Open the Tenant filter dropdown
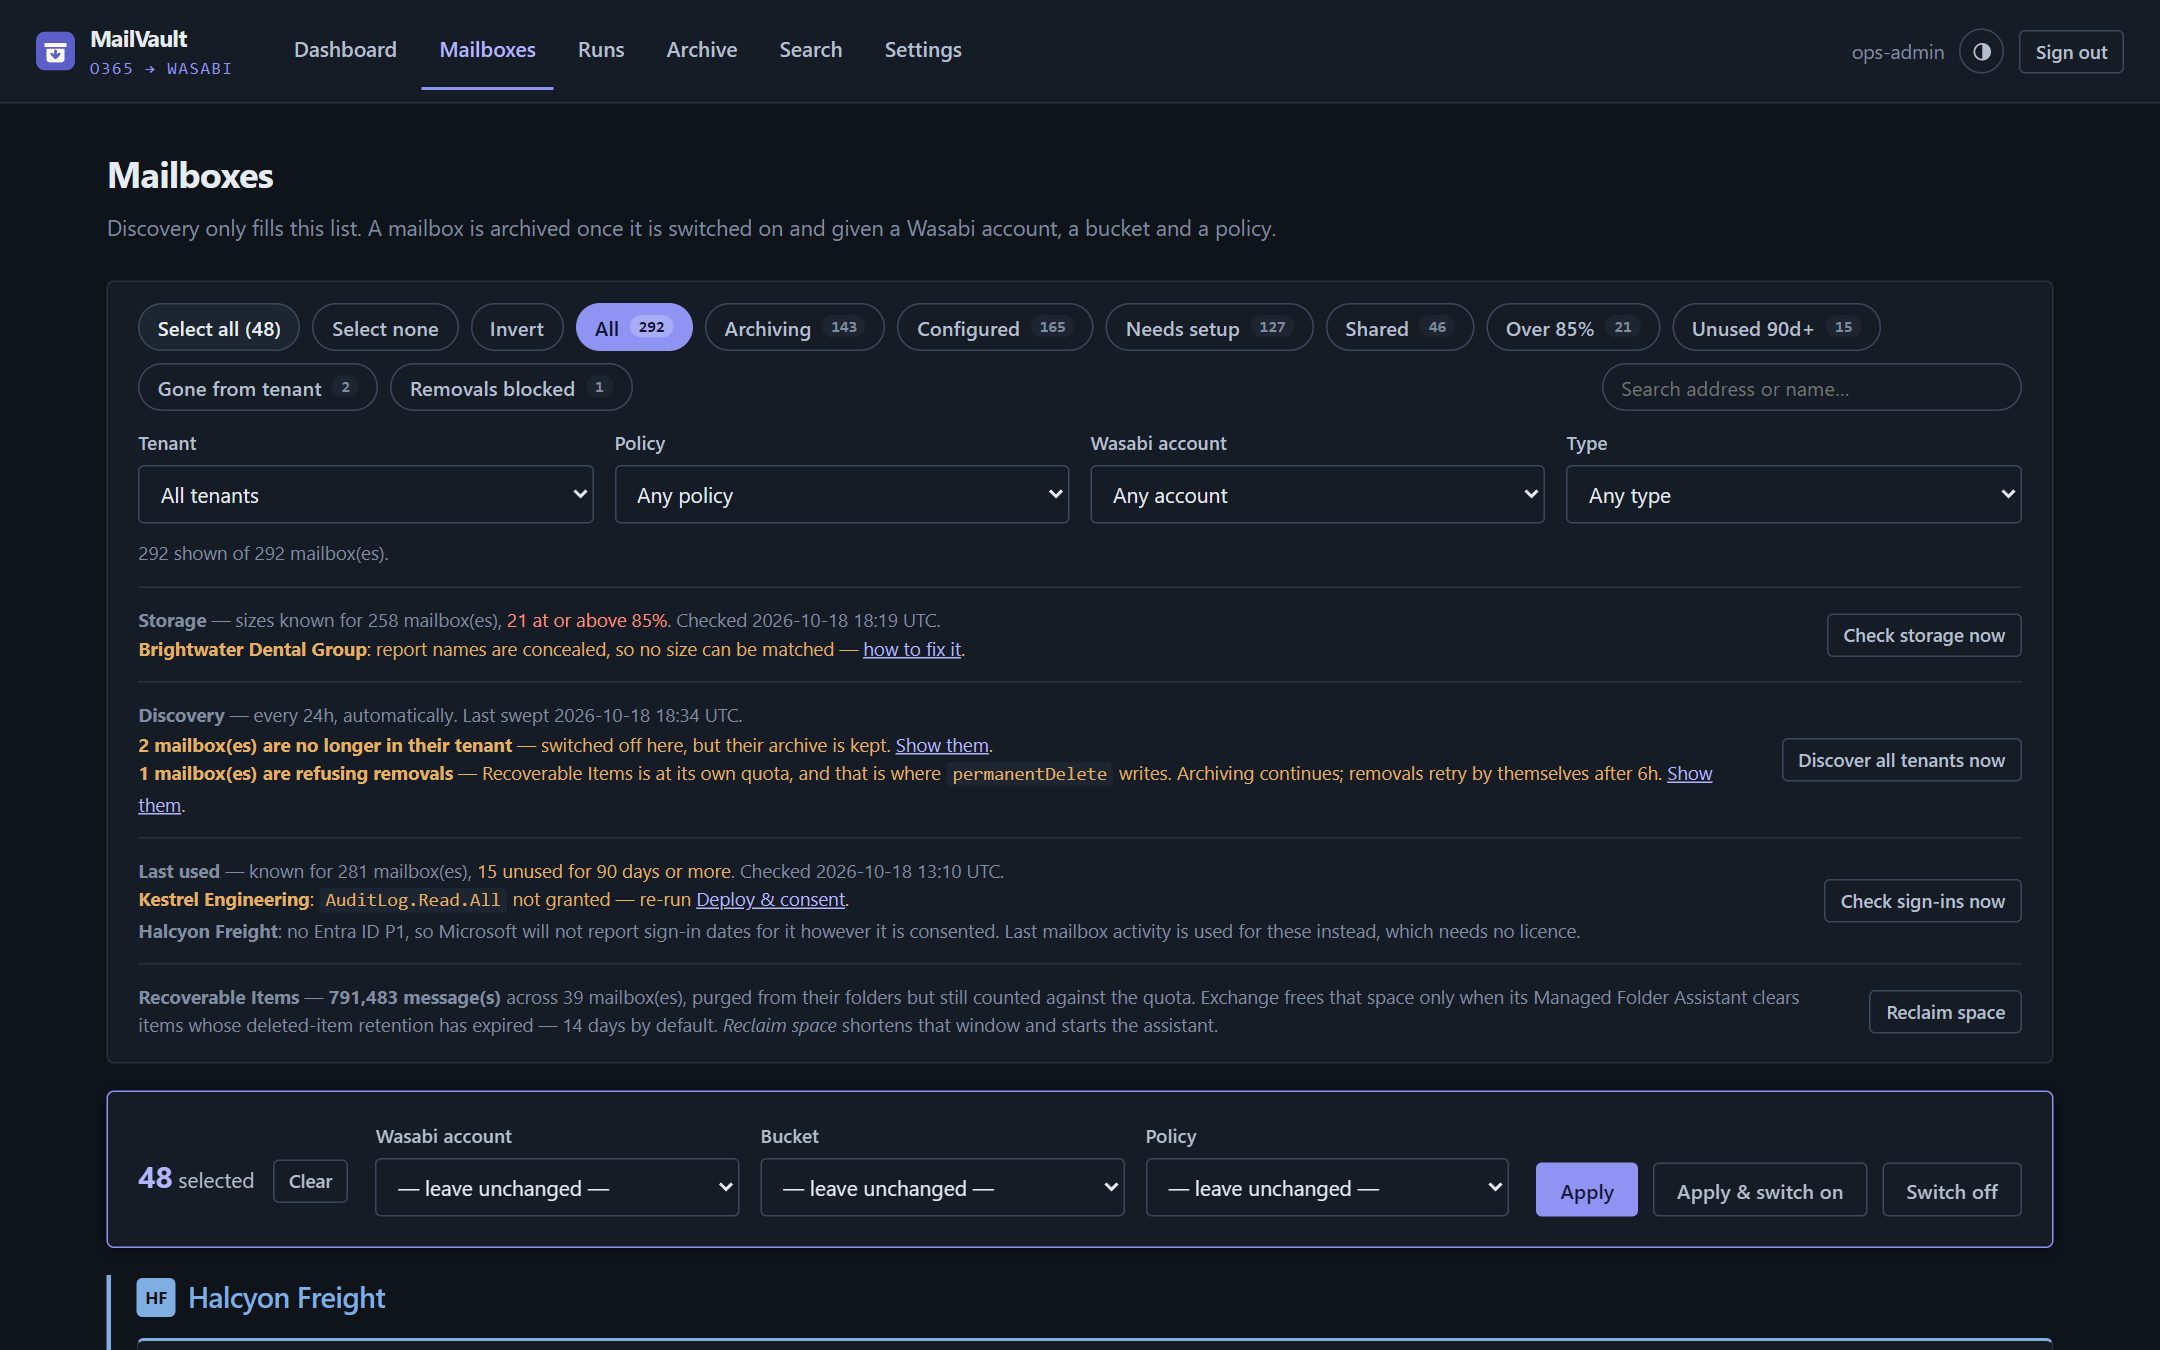The height and width of the screenshot is (1350, 2160). pos(365,495)
